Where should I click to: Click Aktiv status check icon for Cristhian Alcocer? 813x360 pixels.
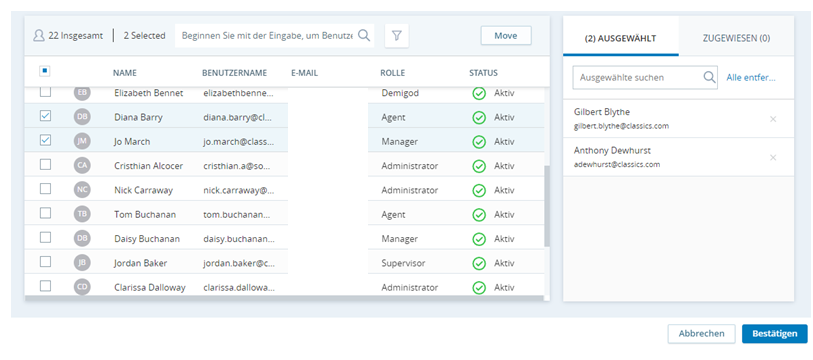[479, 166]
